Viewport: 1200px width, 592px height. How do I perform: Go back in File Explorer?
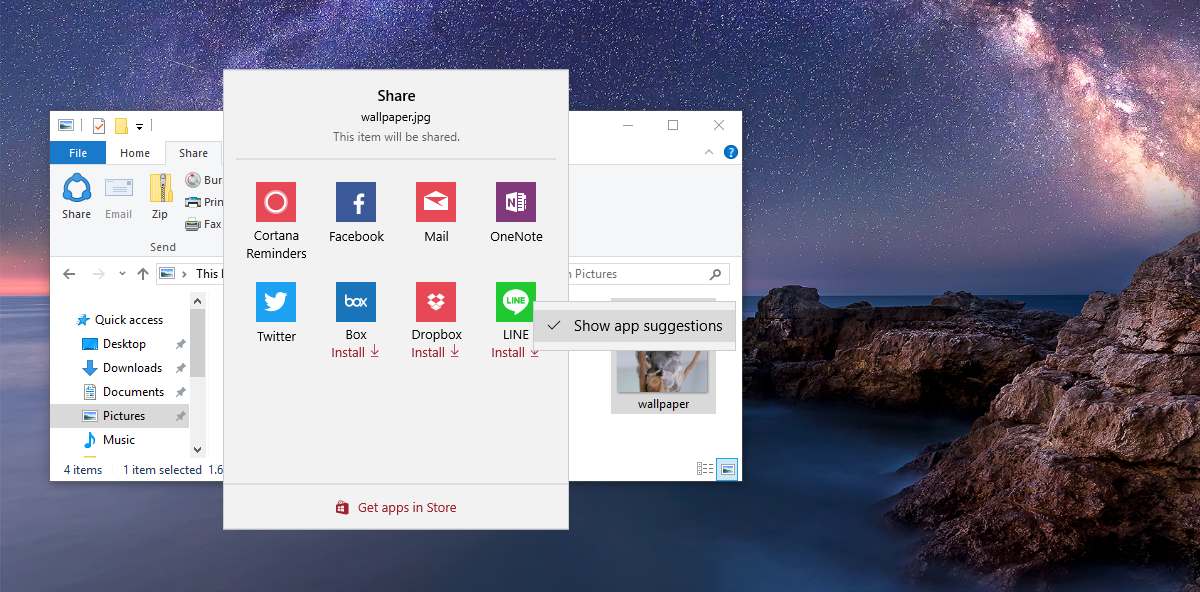[x=69, y=274]
